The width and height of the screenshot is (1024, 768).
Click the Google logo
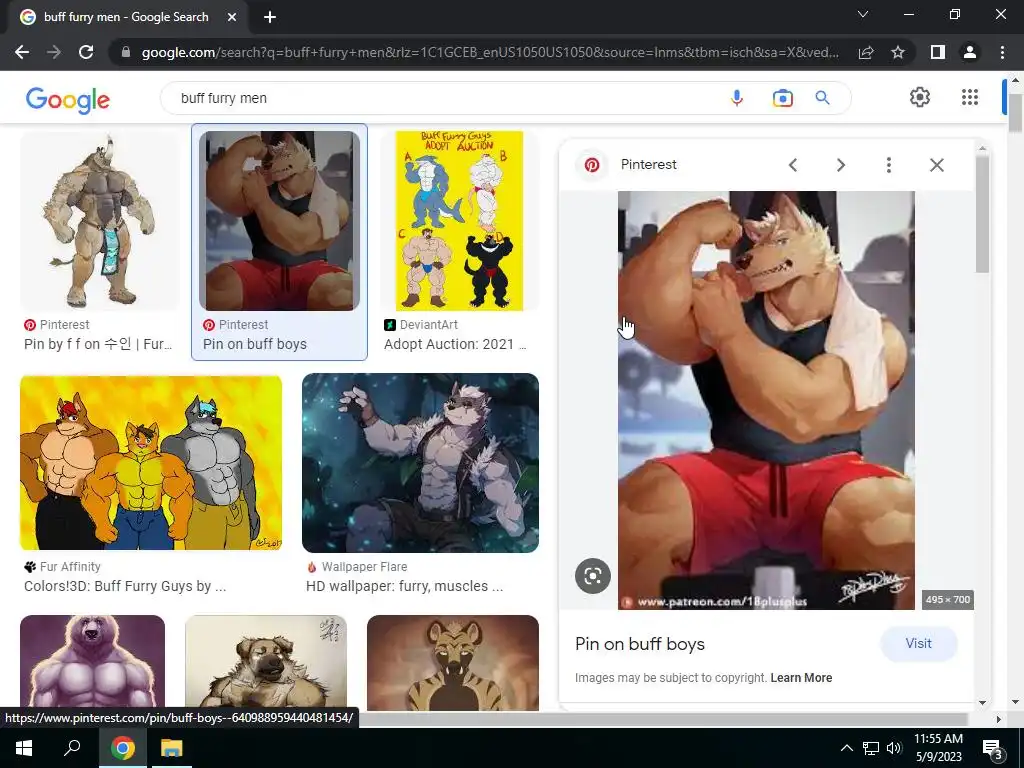click(x=68, y=100)
